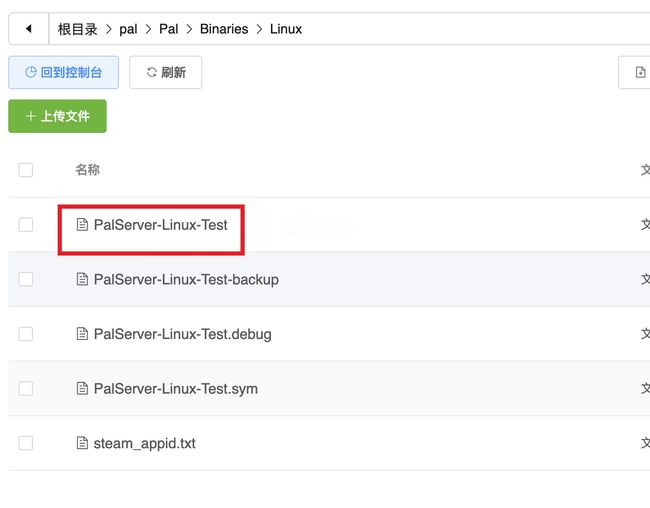
Task: Select Linux in the breadcrumb path
Action: pos(286,29)
